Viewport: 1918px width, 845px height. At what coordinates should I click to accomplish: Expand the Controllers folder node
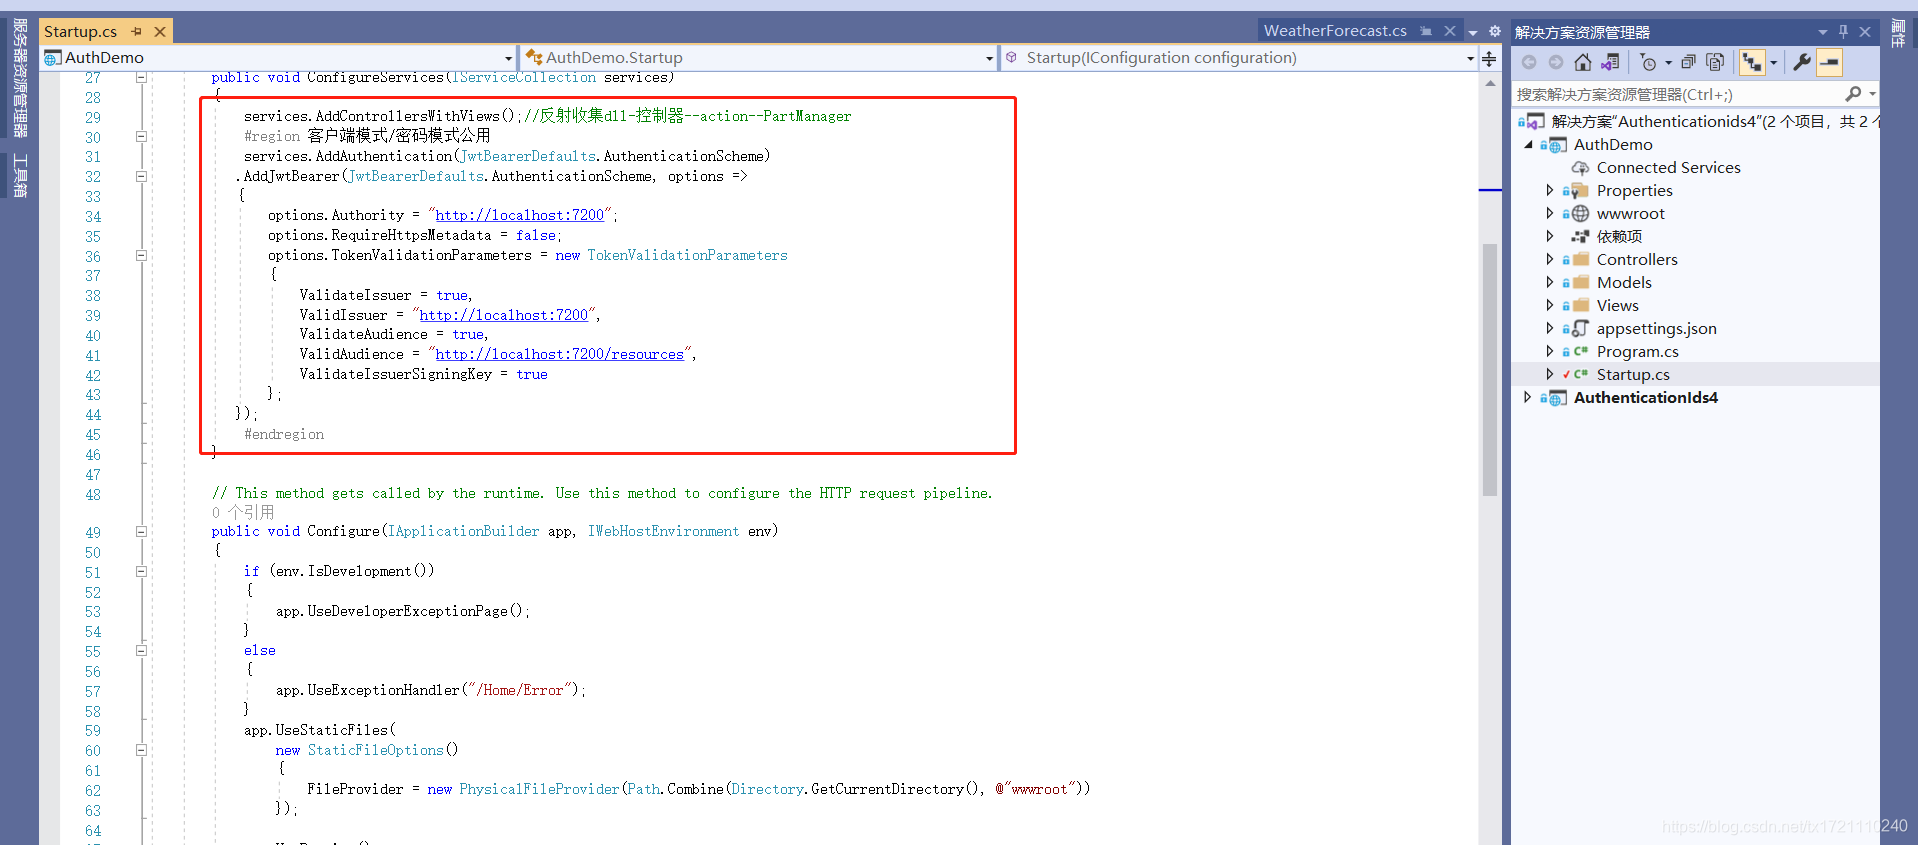pos(1550,259)
